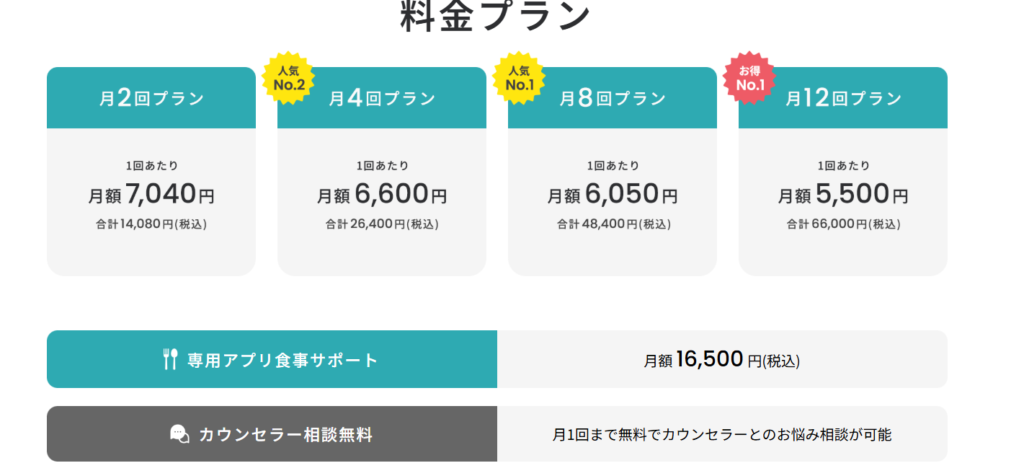1024x476 pixels.
Task: Select the 月2回プラン header
Action: tap(151, 98)
